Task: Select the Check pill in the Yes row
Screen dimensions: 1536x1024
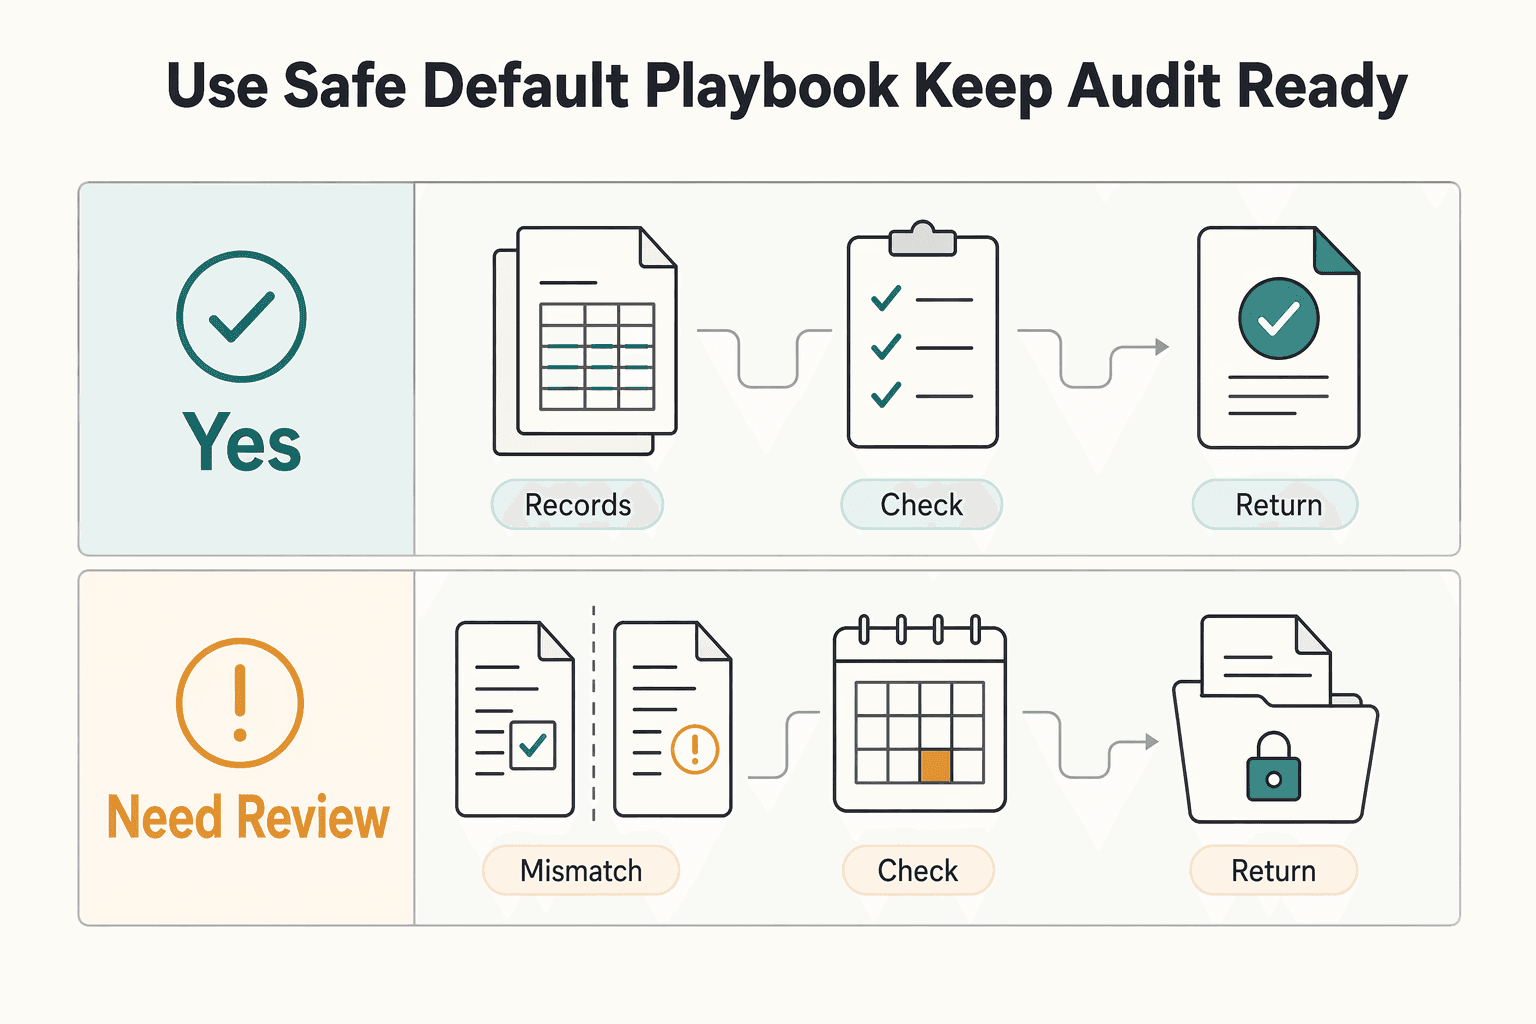Action: coord(921,505)
